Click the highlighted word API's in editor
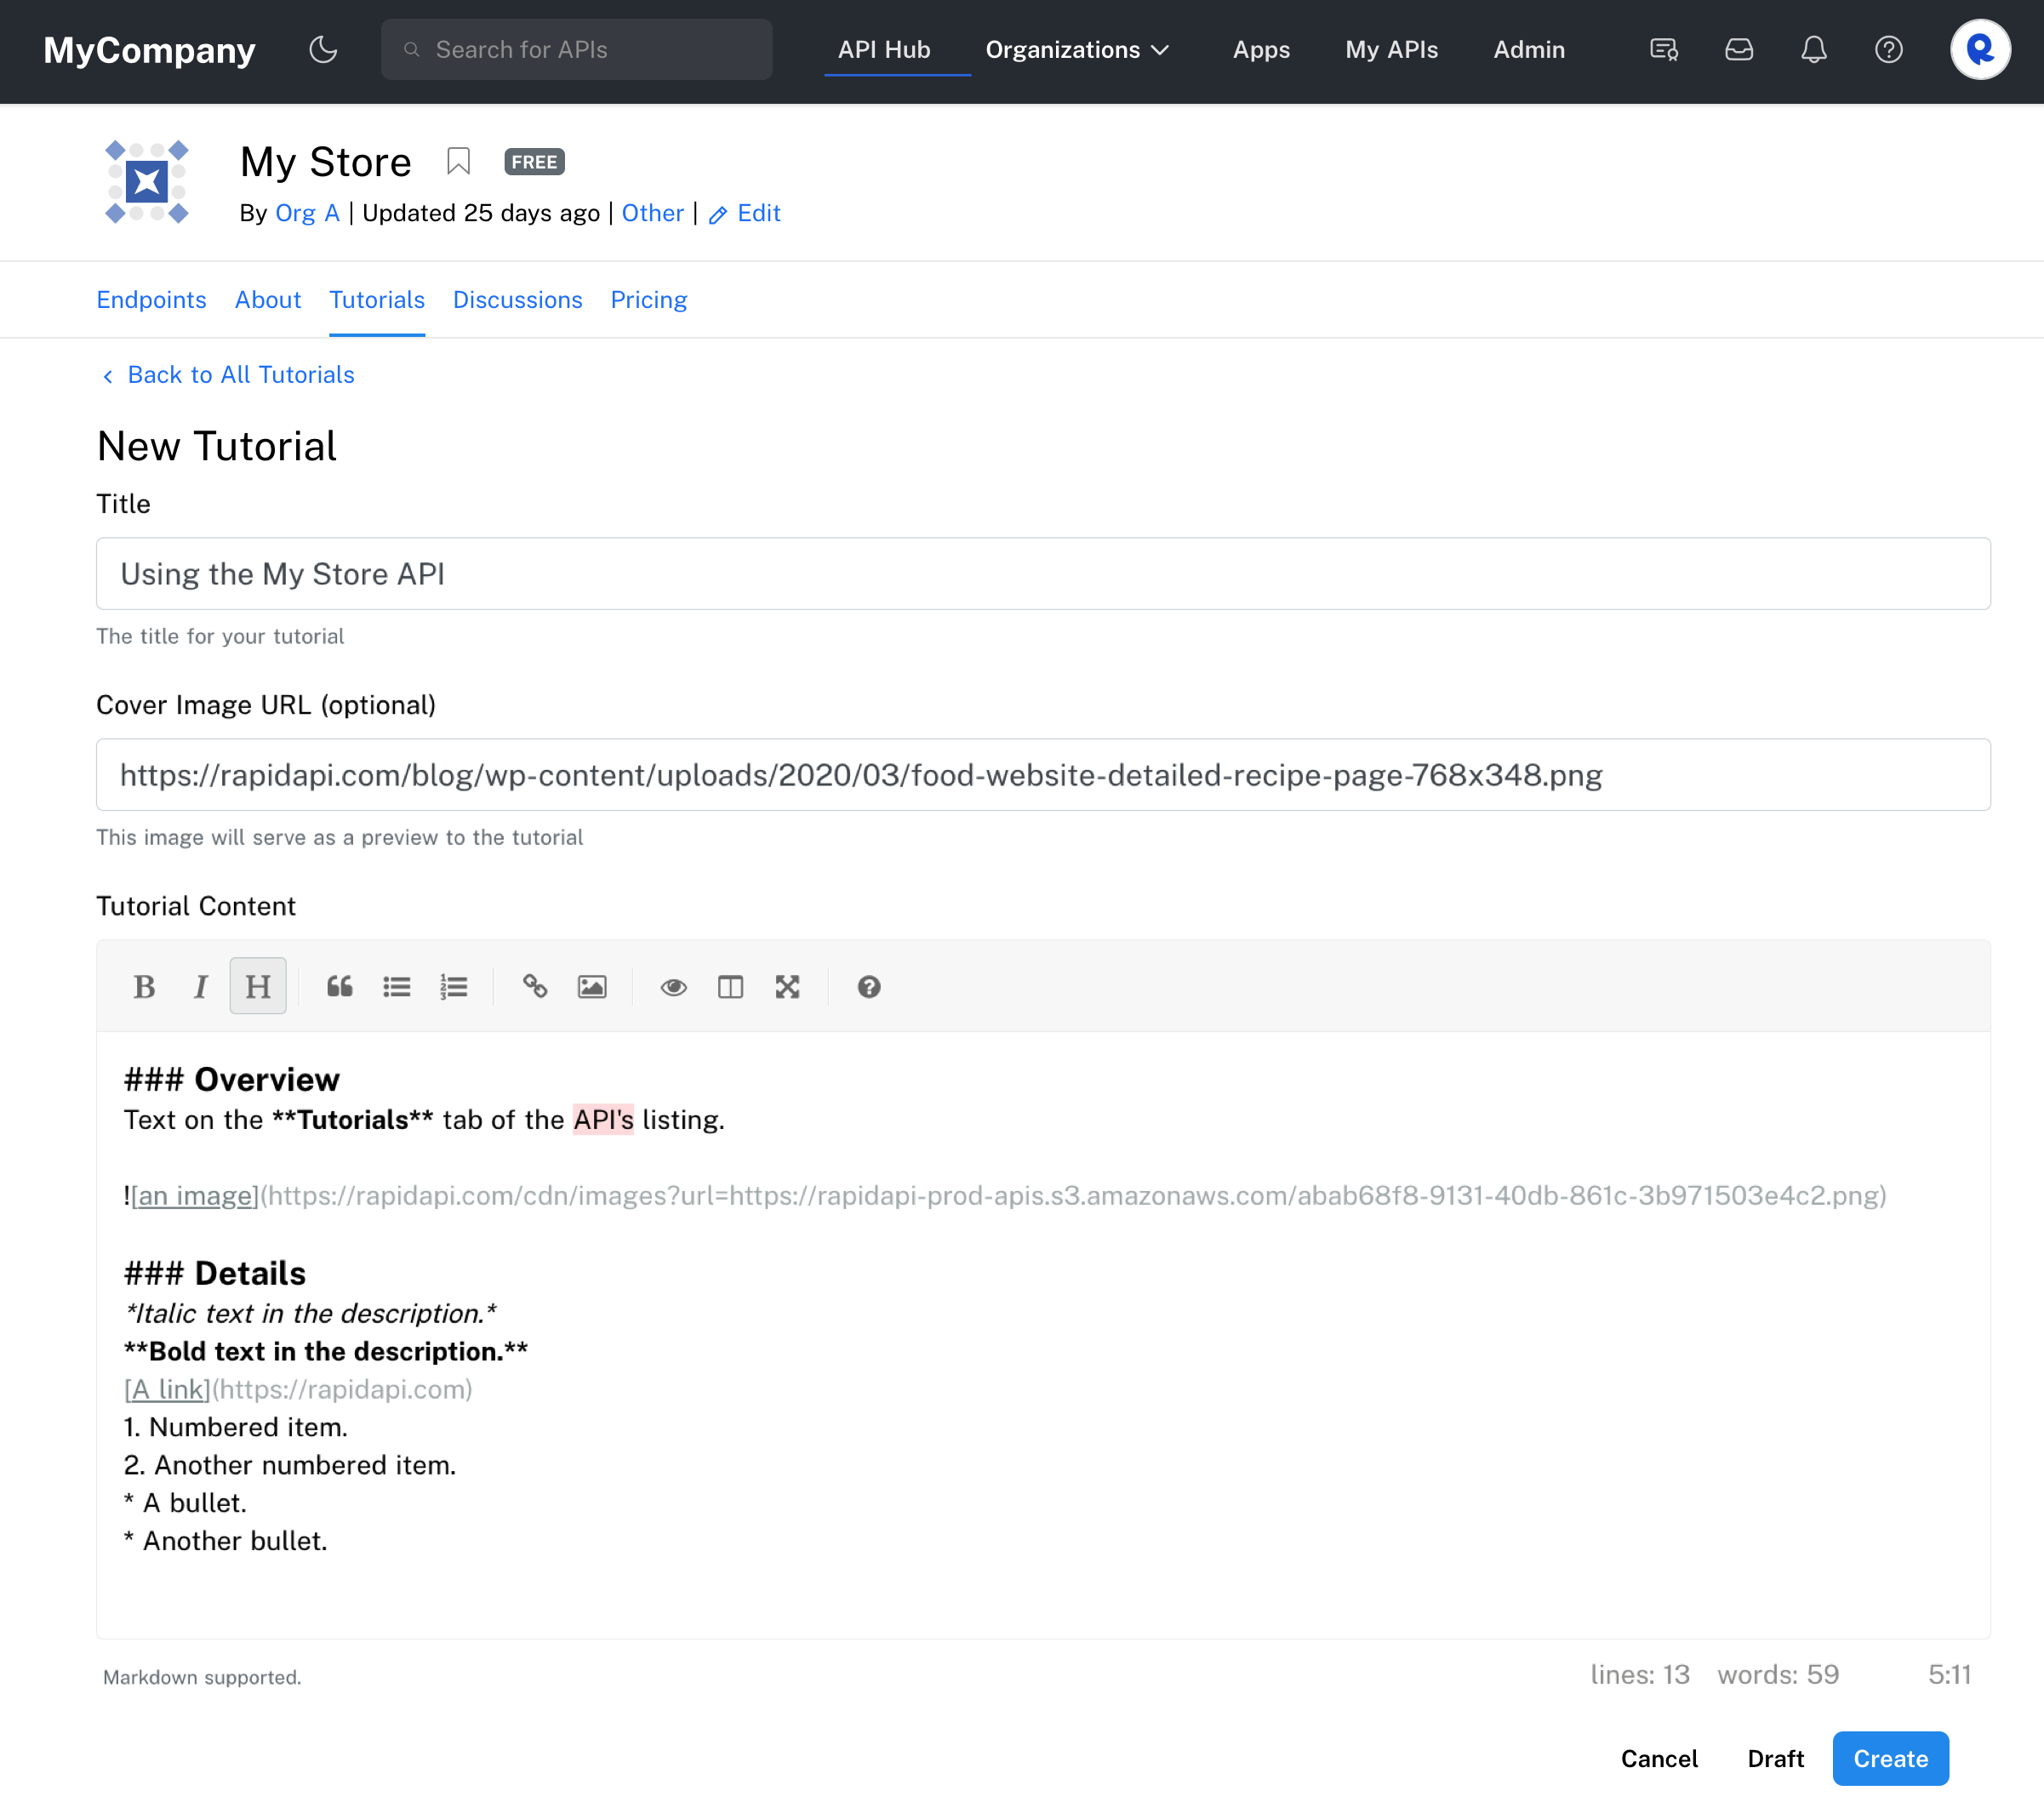The image size is (2044, 1802). pos(603,1120)
